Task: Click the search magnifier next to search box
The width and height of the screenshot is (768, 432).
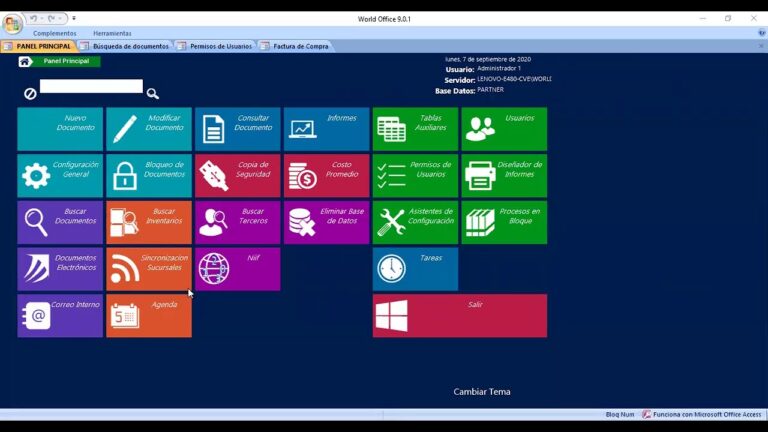Action: pos(152,94)
